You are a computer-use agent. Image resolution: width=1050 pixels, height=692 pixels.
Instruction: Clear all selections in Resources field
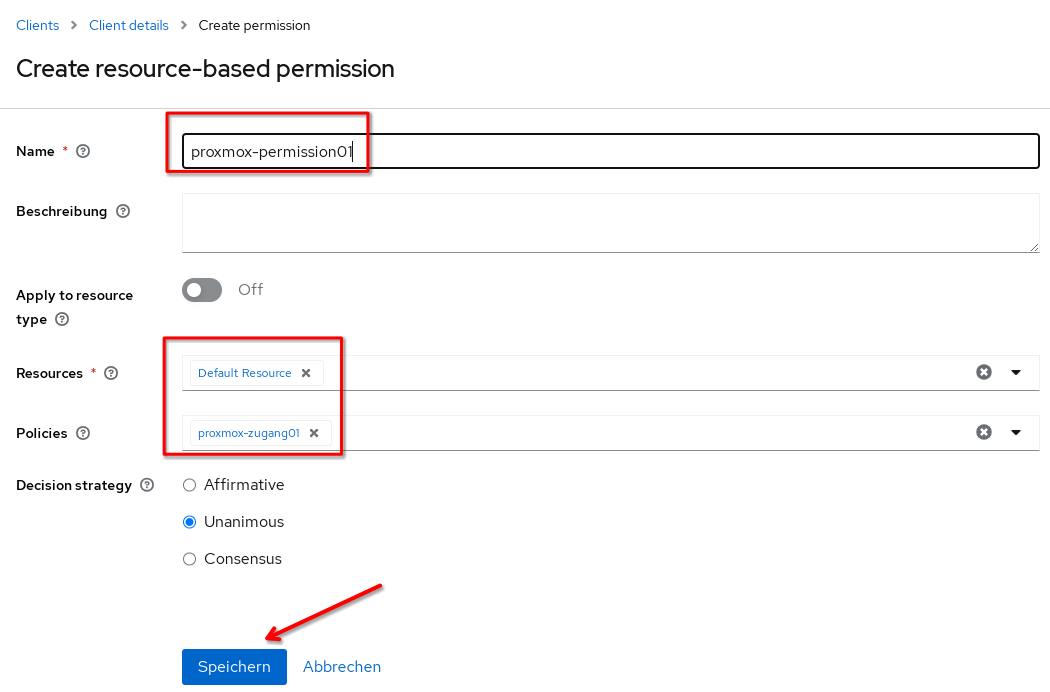(x=984, y=372)
